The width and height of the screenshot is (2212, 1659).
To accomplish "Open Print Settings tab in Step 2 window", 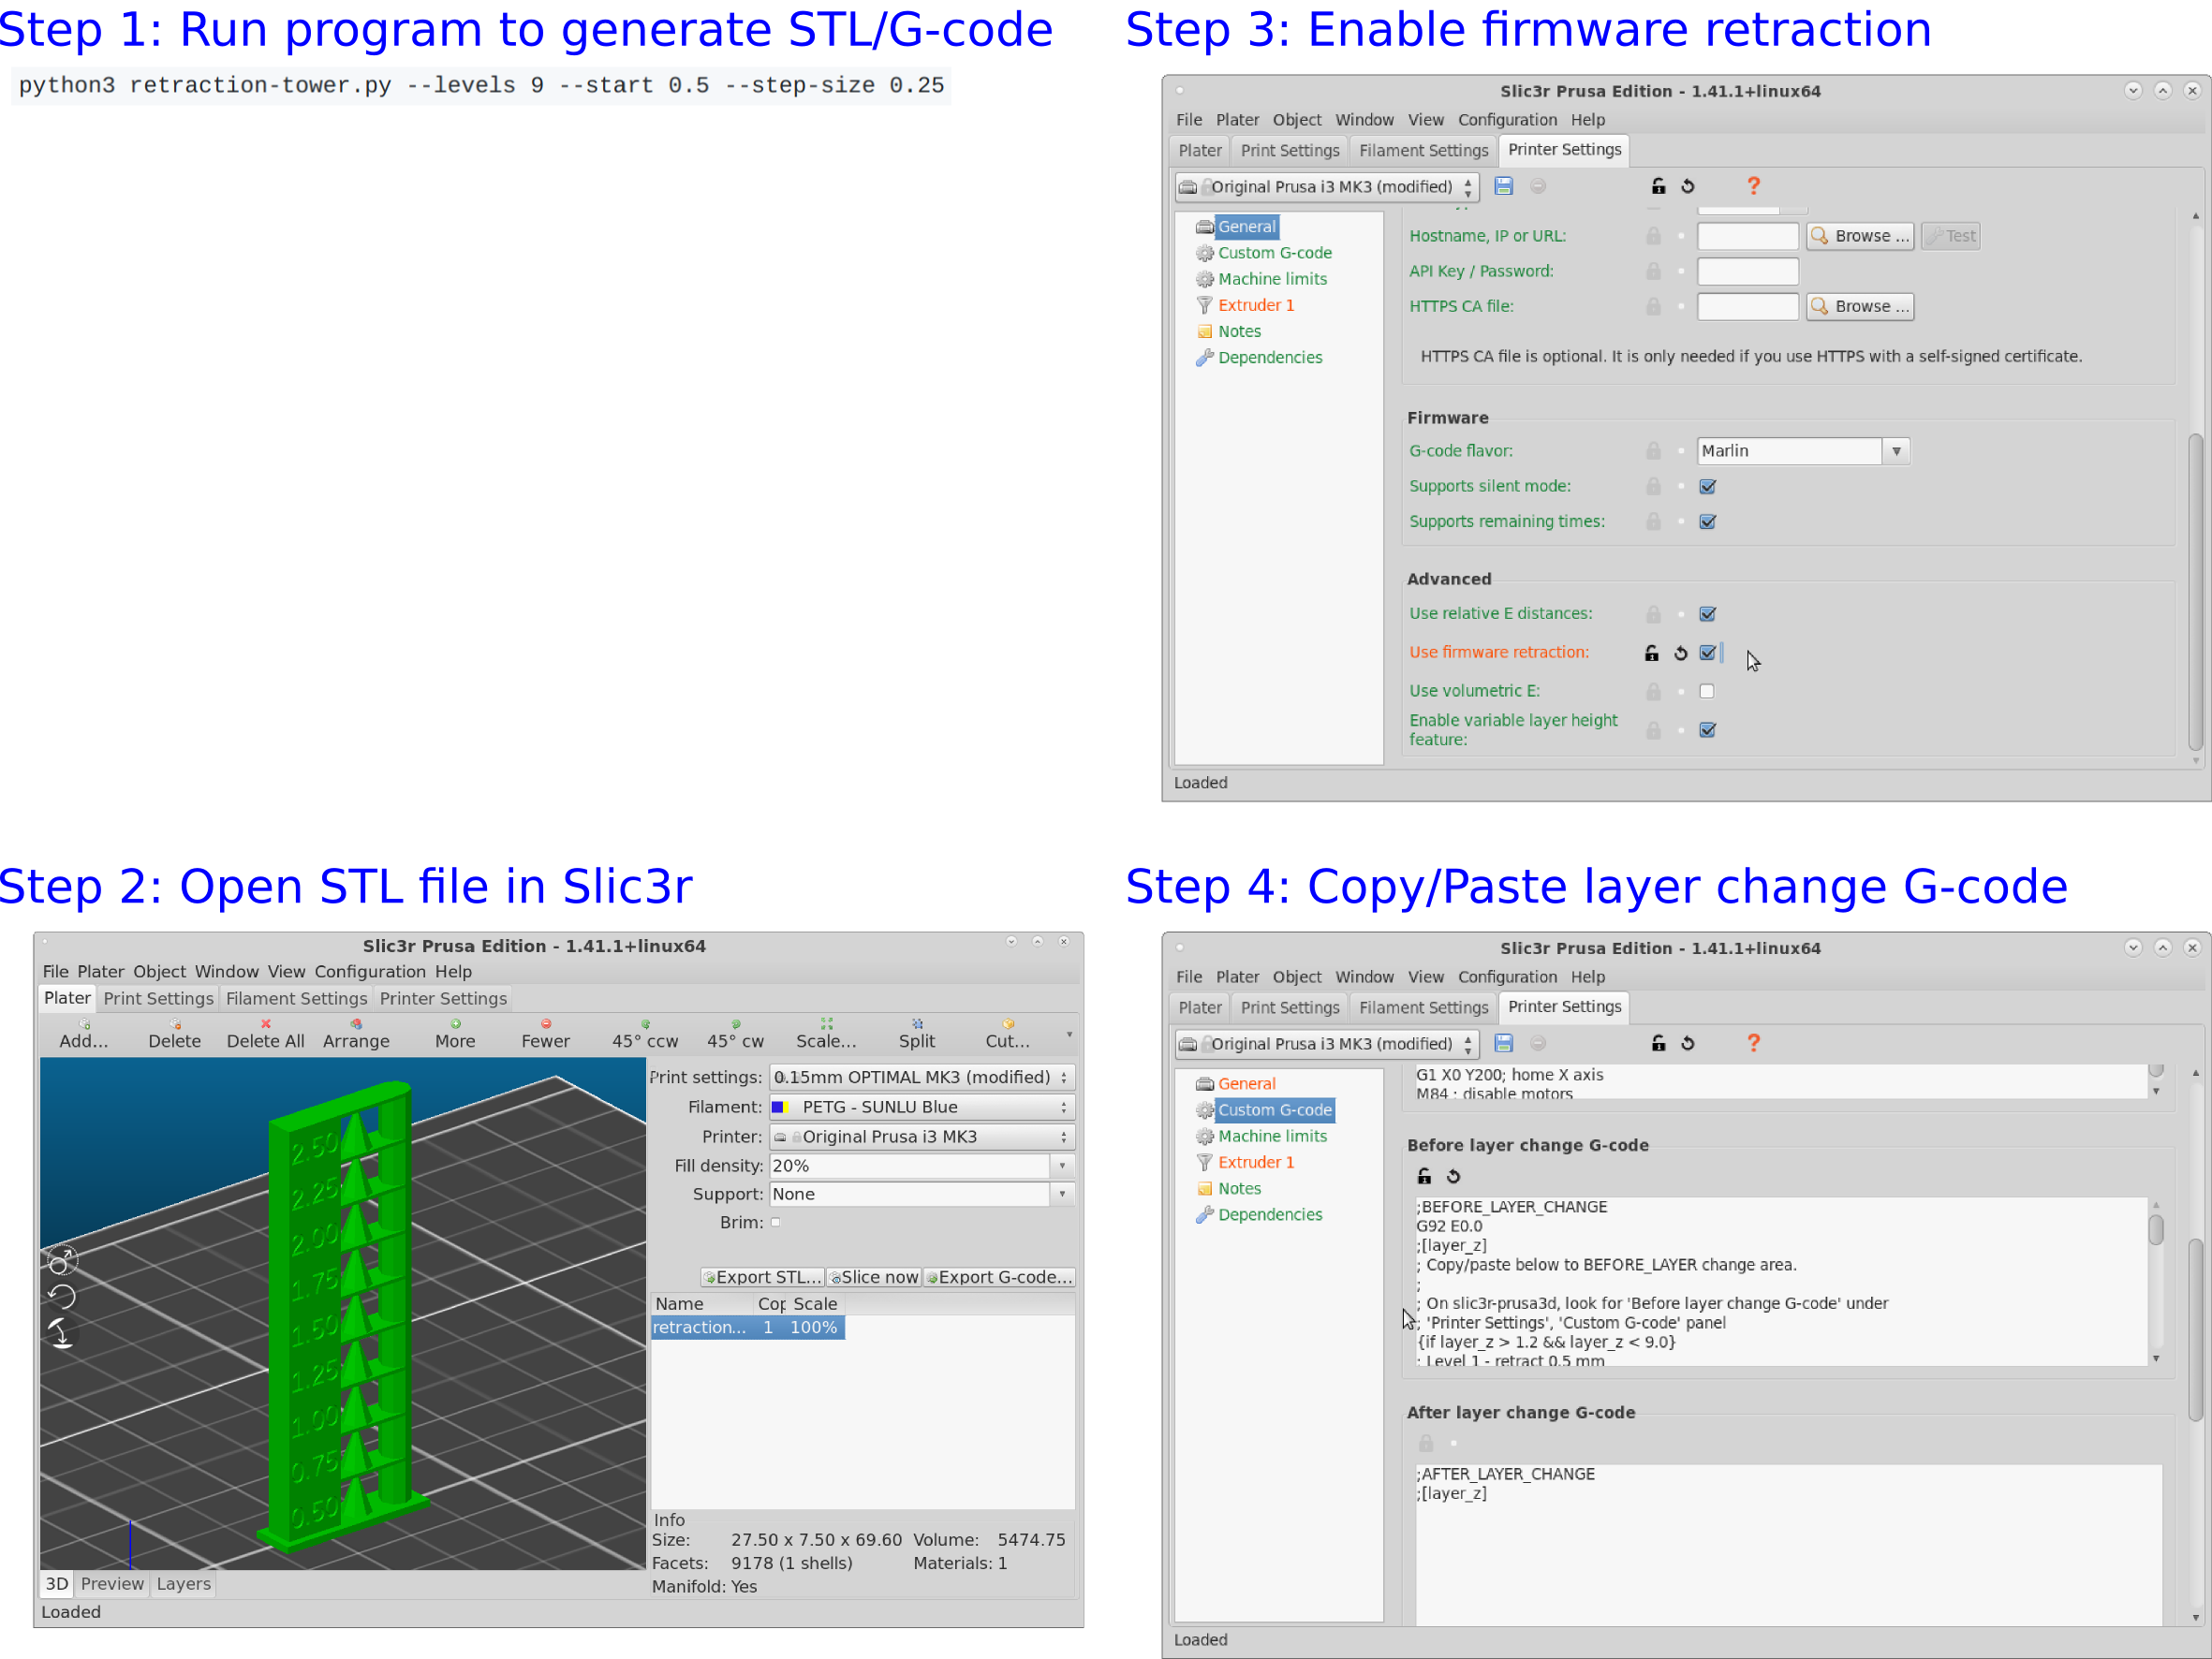I will [158, 998].
